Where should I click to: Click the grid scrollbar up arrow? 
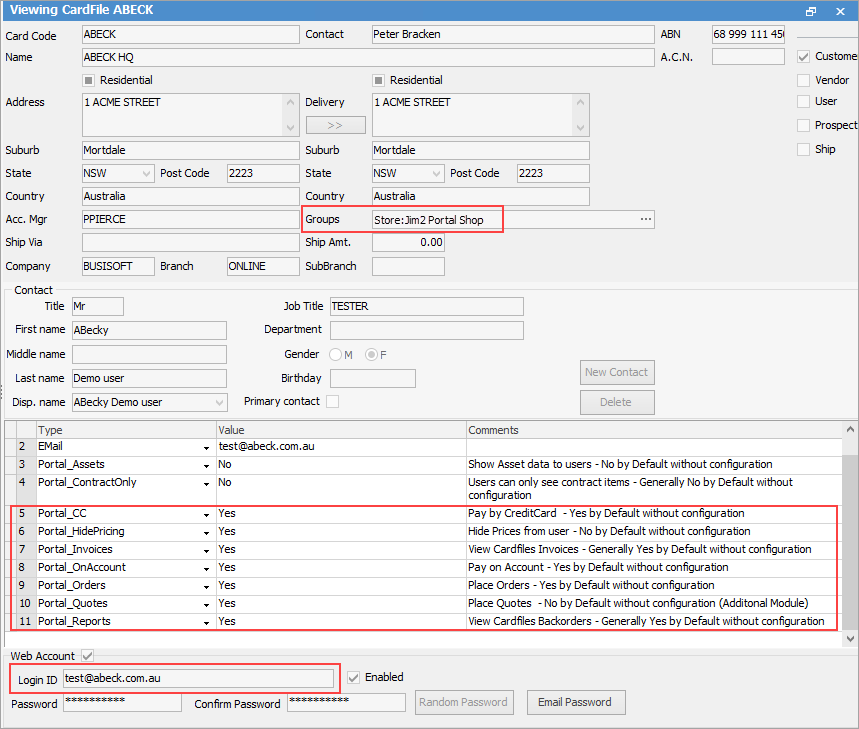coord(852,429)
